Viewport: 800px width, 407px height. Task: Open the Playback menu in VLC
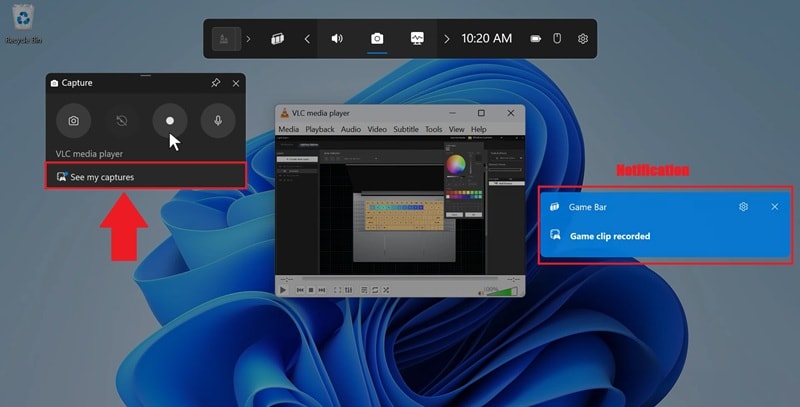[320, 129]
